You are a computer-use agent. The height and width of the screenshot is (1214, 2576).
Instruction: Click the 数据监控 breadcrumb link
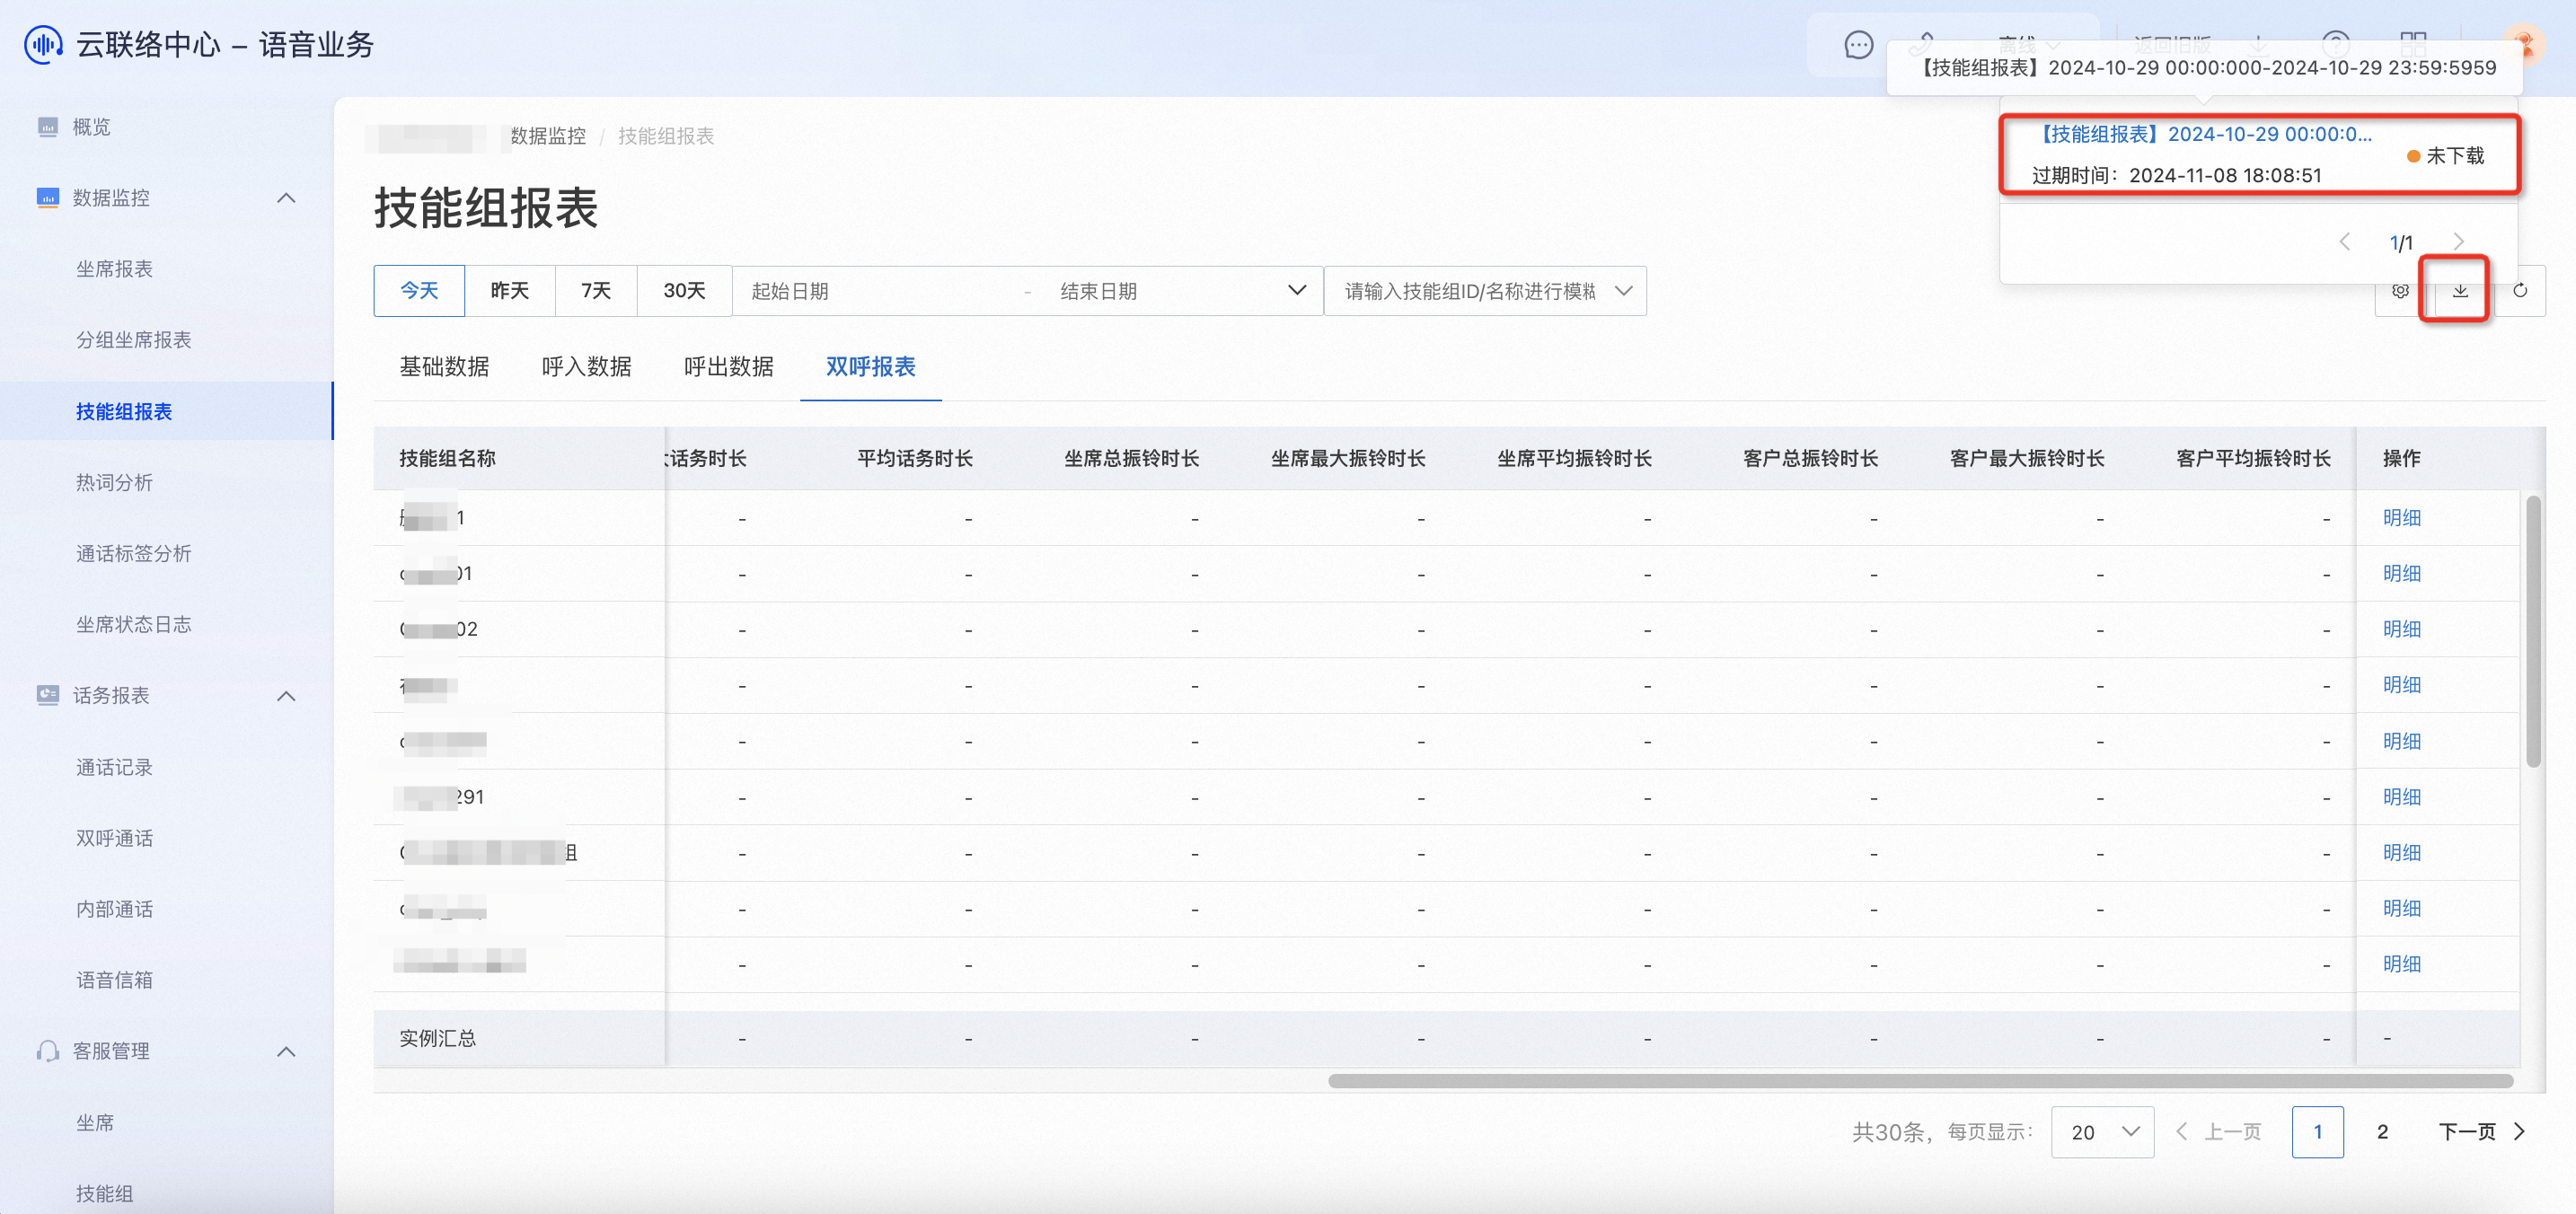pos(548,136)
